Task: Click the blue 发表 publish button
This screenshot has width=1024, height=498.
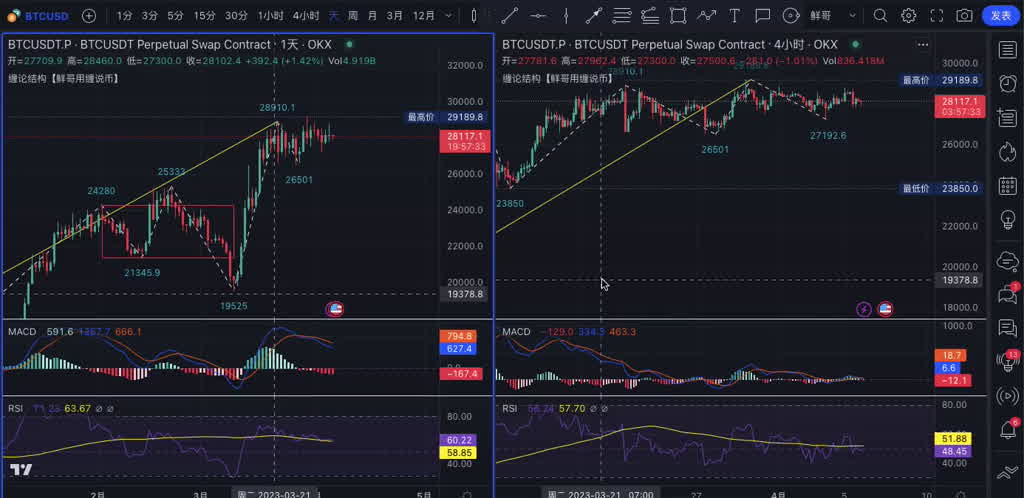Action: pyautogui.click(x=1001, y=16)
